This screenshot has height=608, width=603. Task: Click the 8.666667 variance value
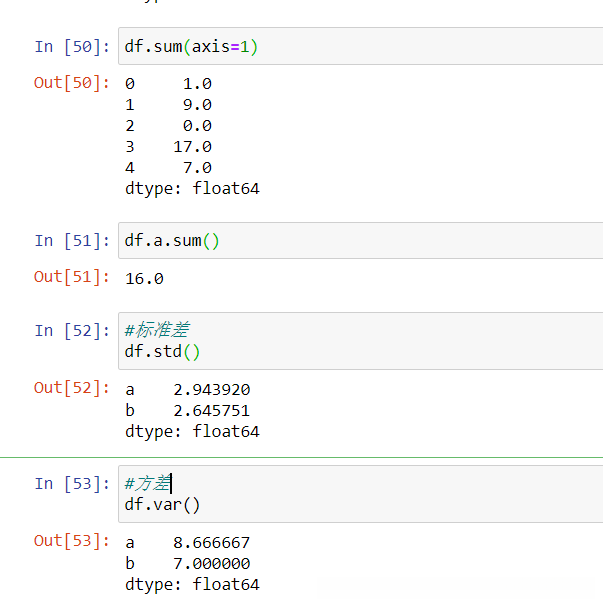tap(211, 542)
